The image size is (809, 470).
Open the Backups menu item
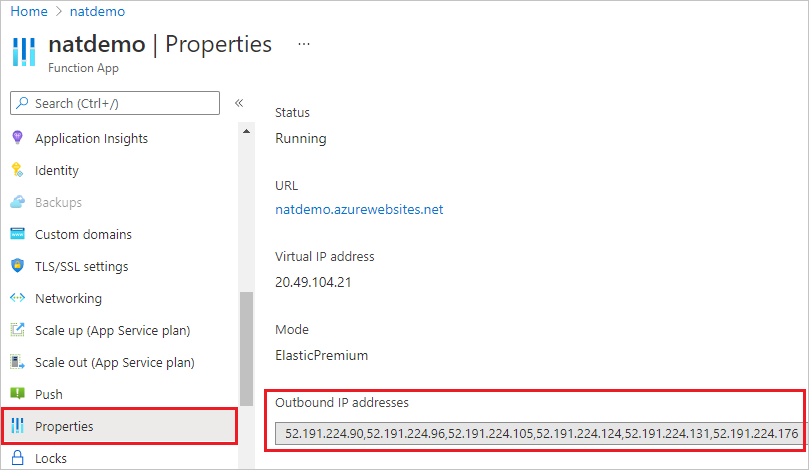(x=58, y=202)
